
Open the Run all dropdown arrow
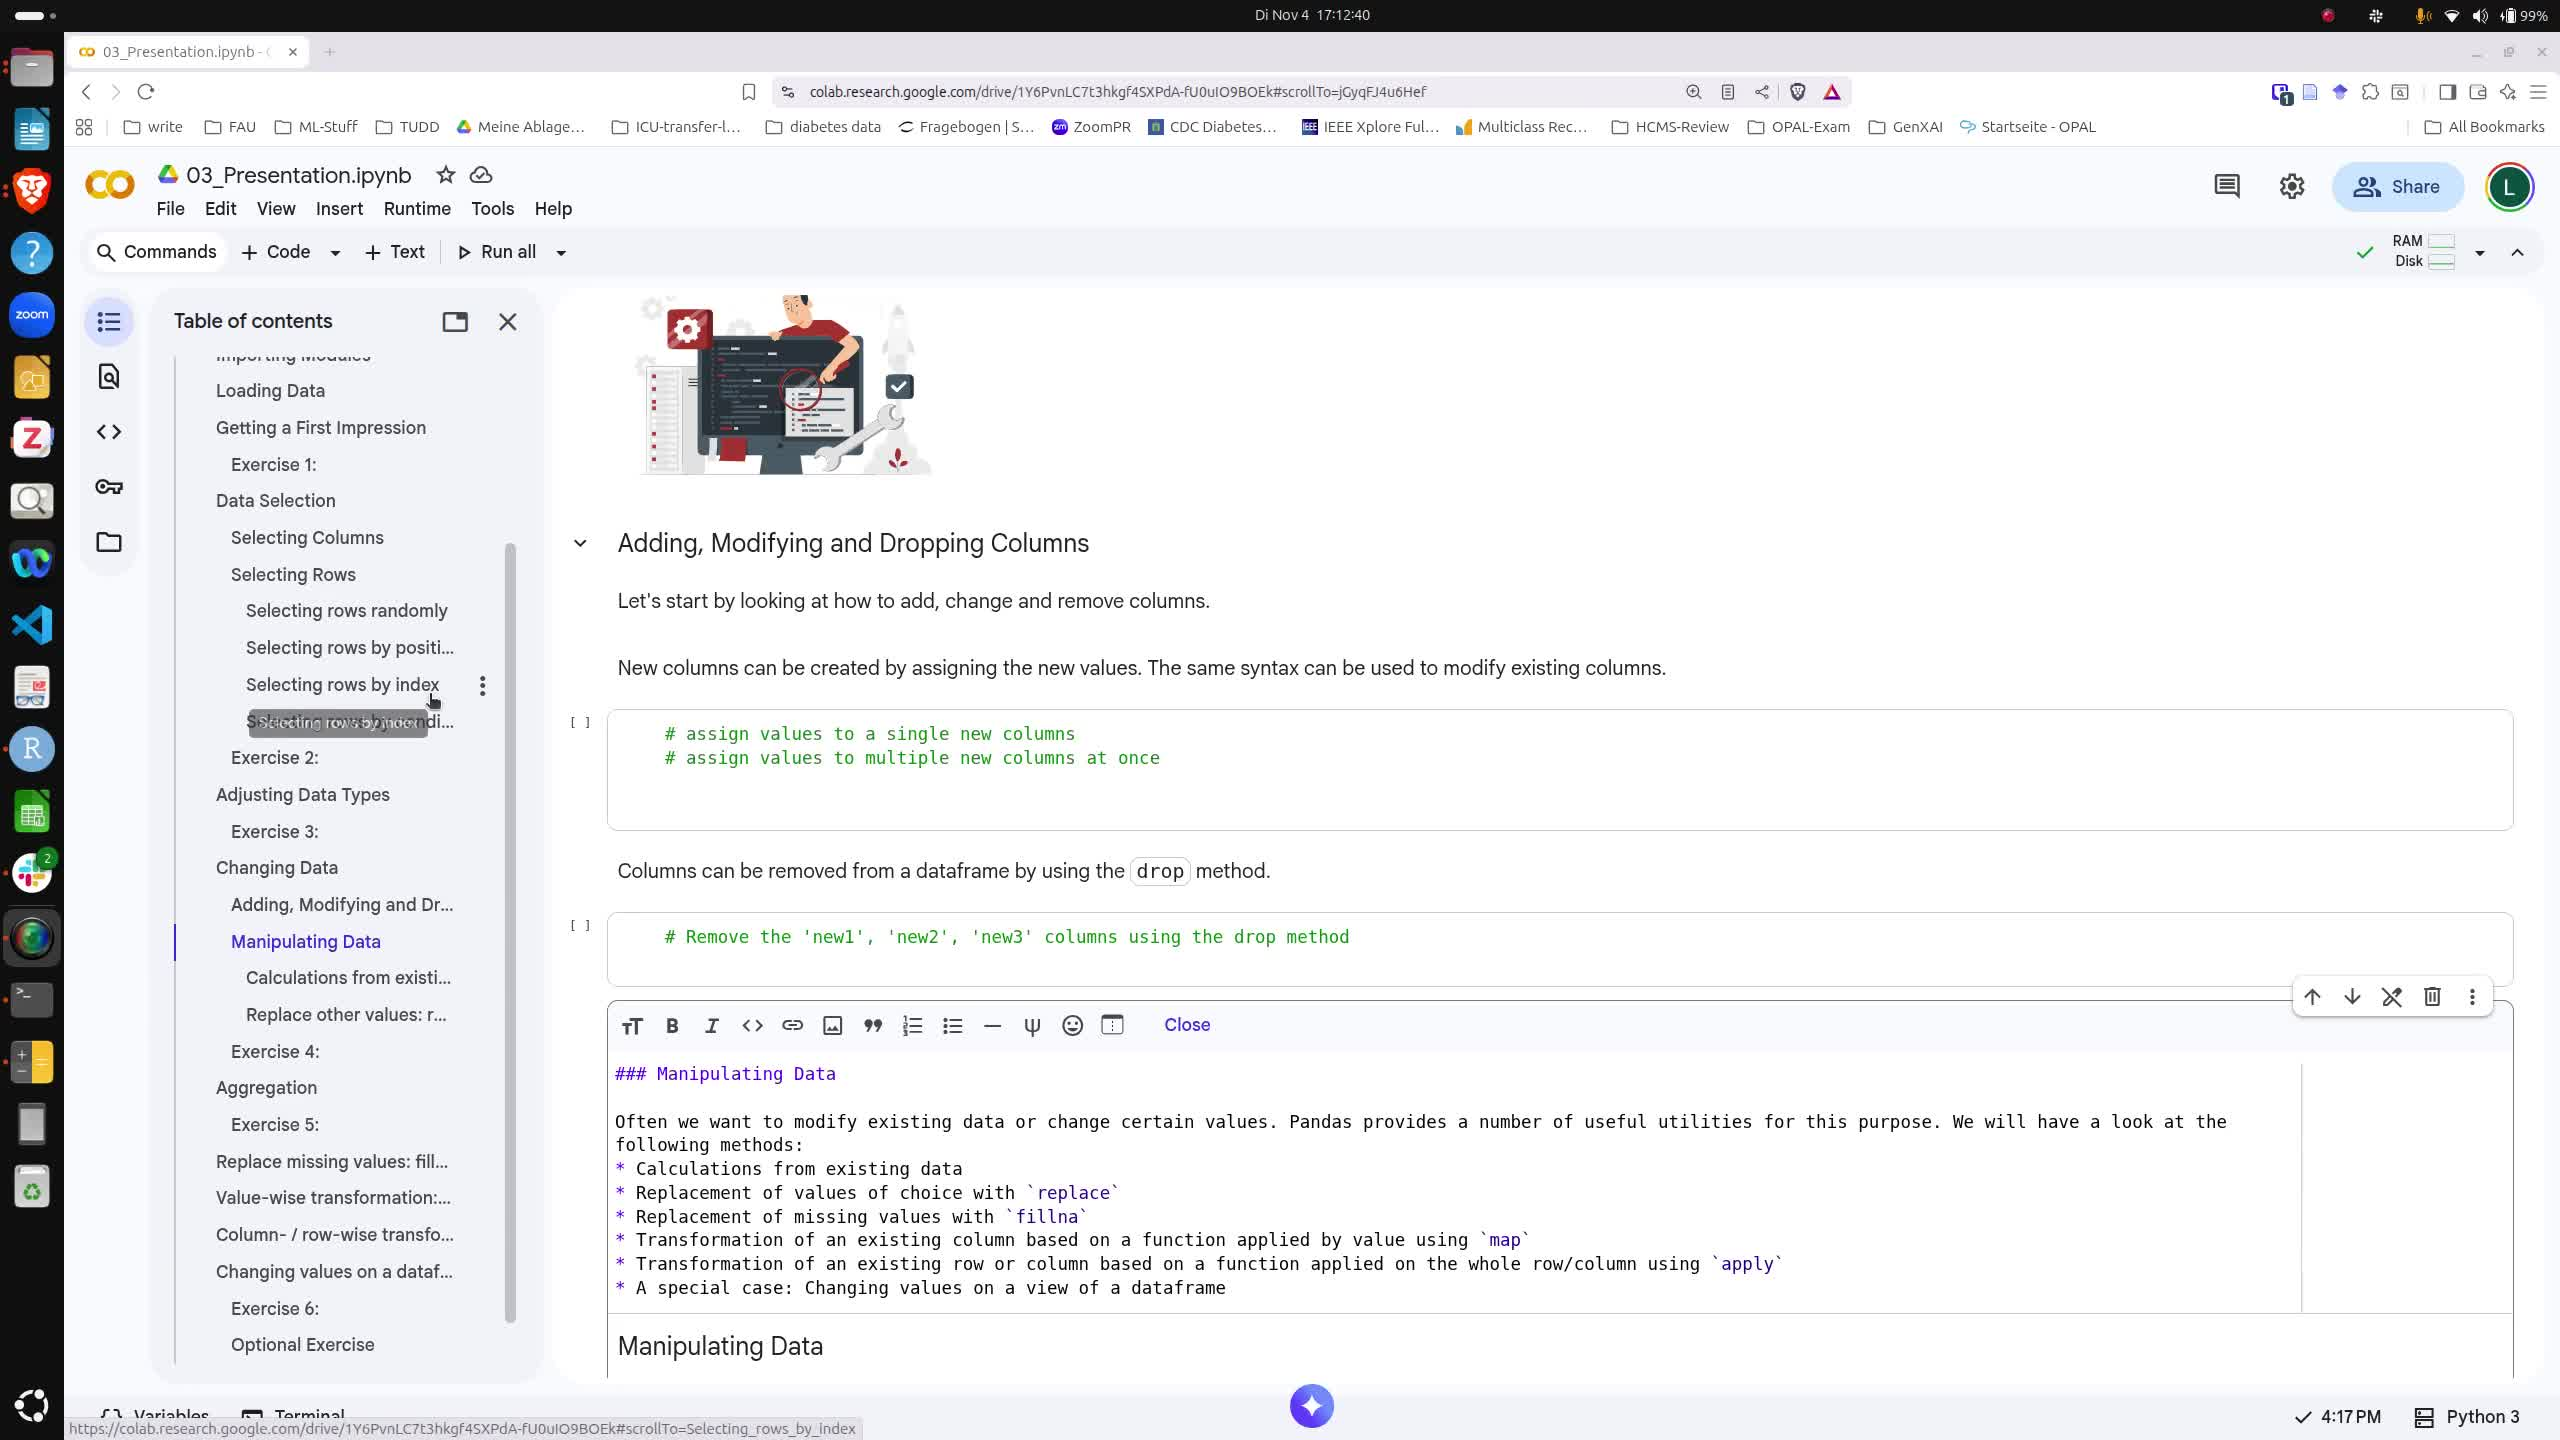point(561,253)
